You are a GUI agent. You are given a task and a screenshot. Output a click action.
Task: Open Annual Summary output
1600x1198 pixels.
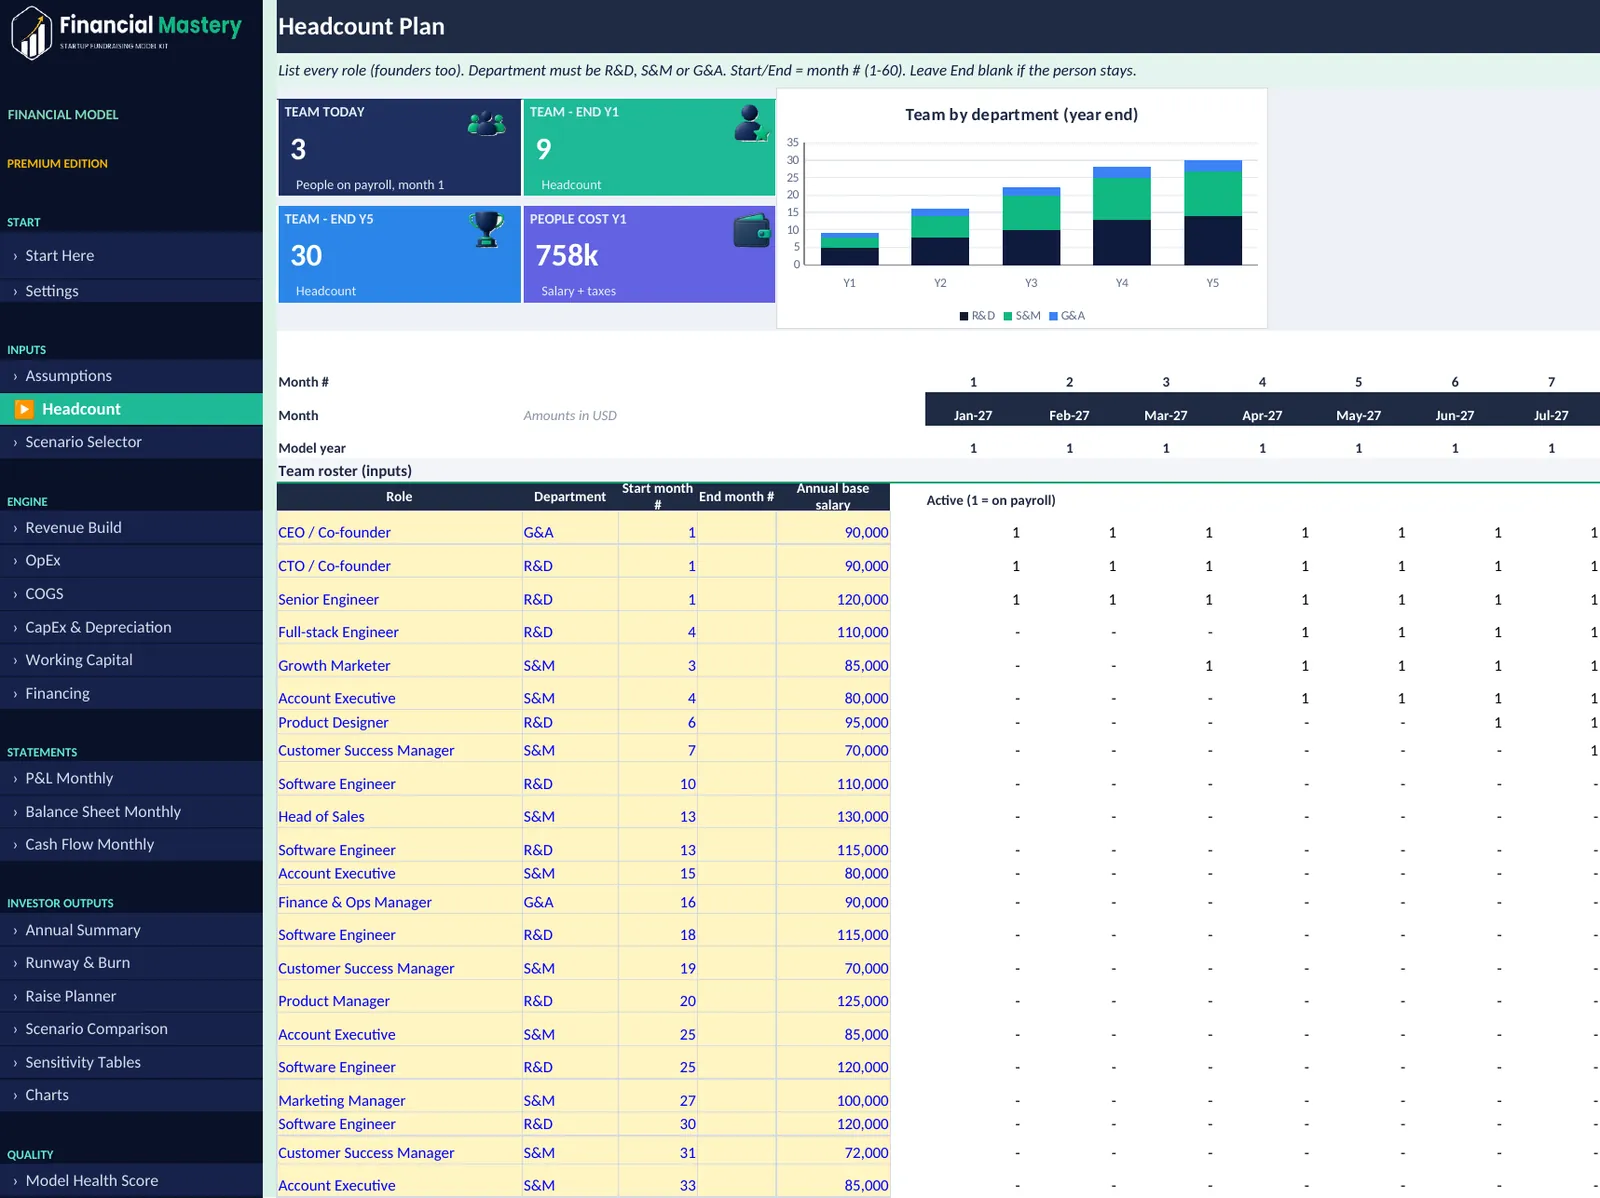tap(131, 930)
